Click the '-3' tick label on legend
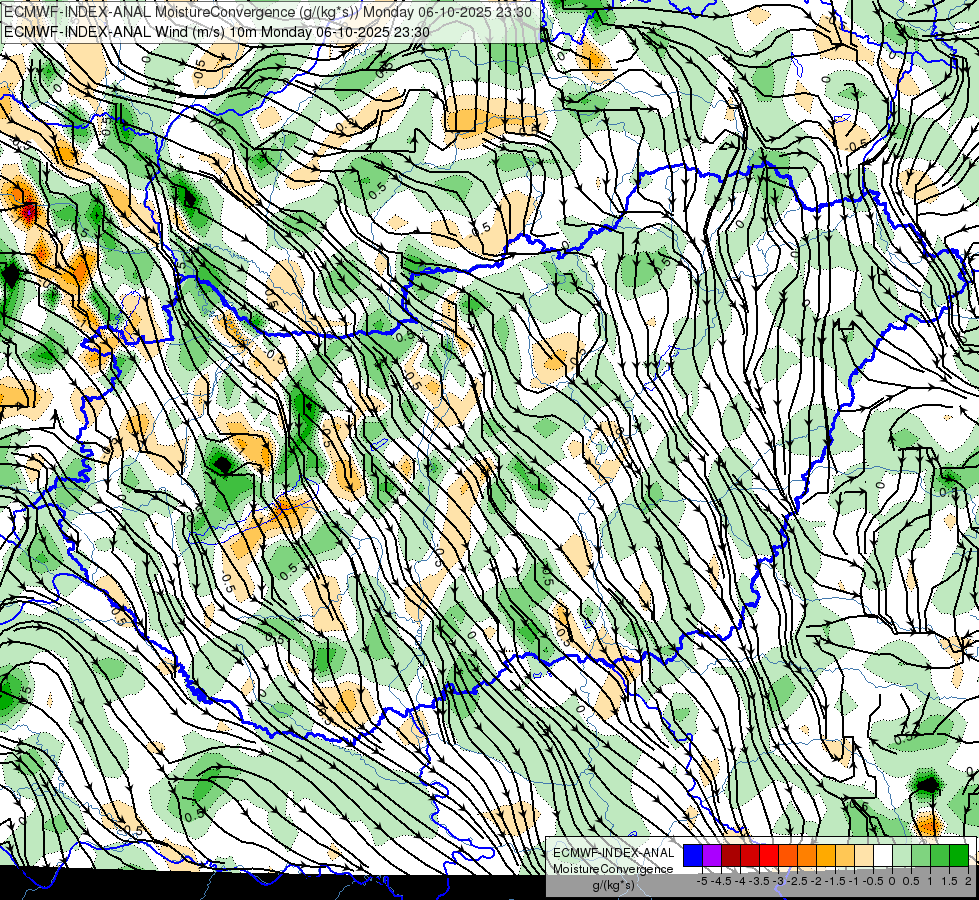The width and height of the screenshot is (979, 900). [779, 881]
